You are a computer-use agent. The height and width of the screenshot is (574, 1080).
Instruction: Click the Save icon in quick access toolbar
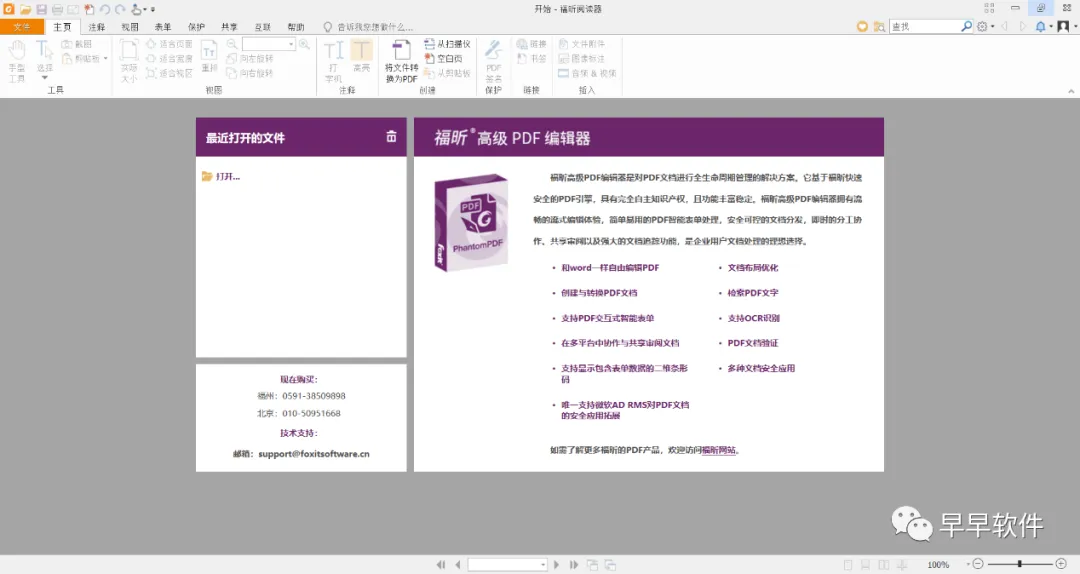(41, 10)
